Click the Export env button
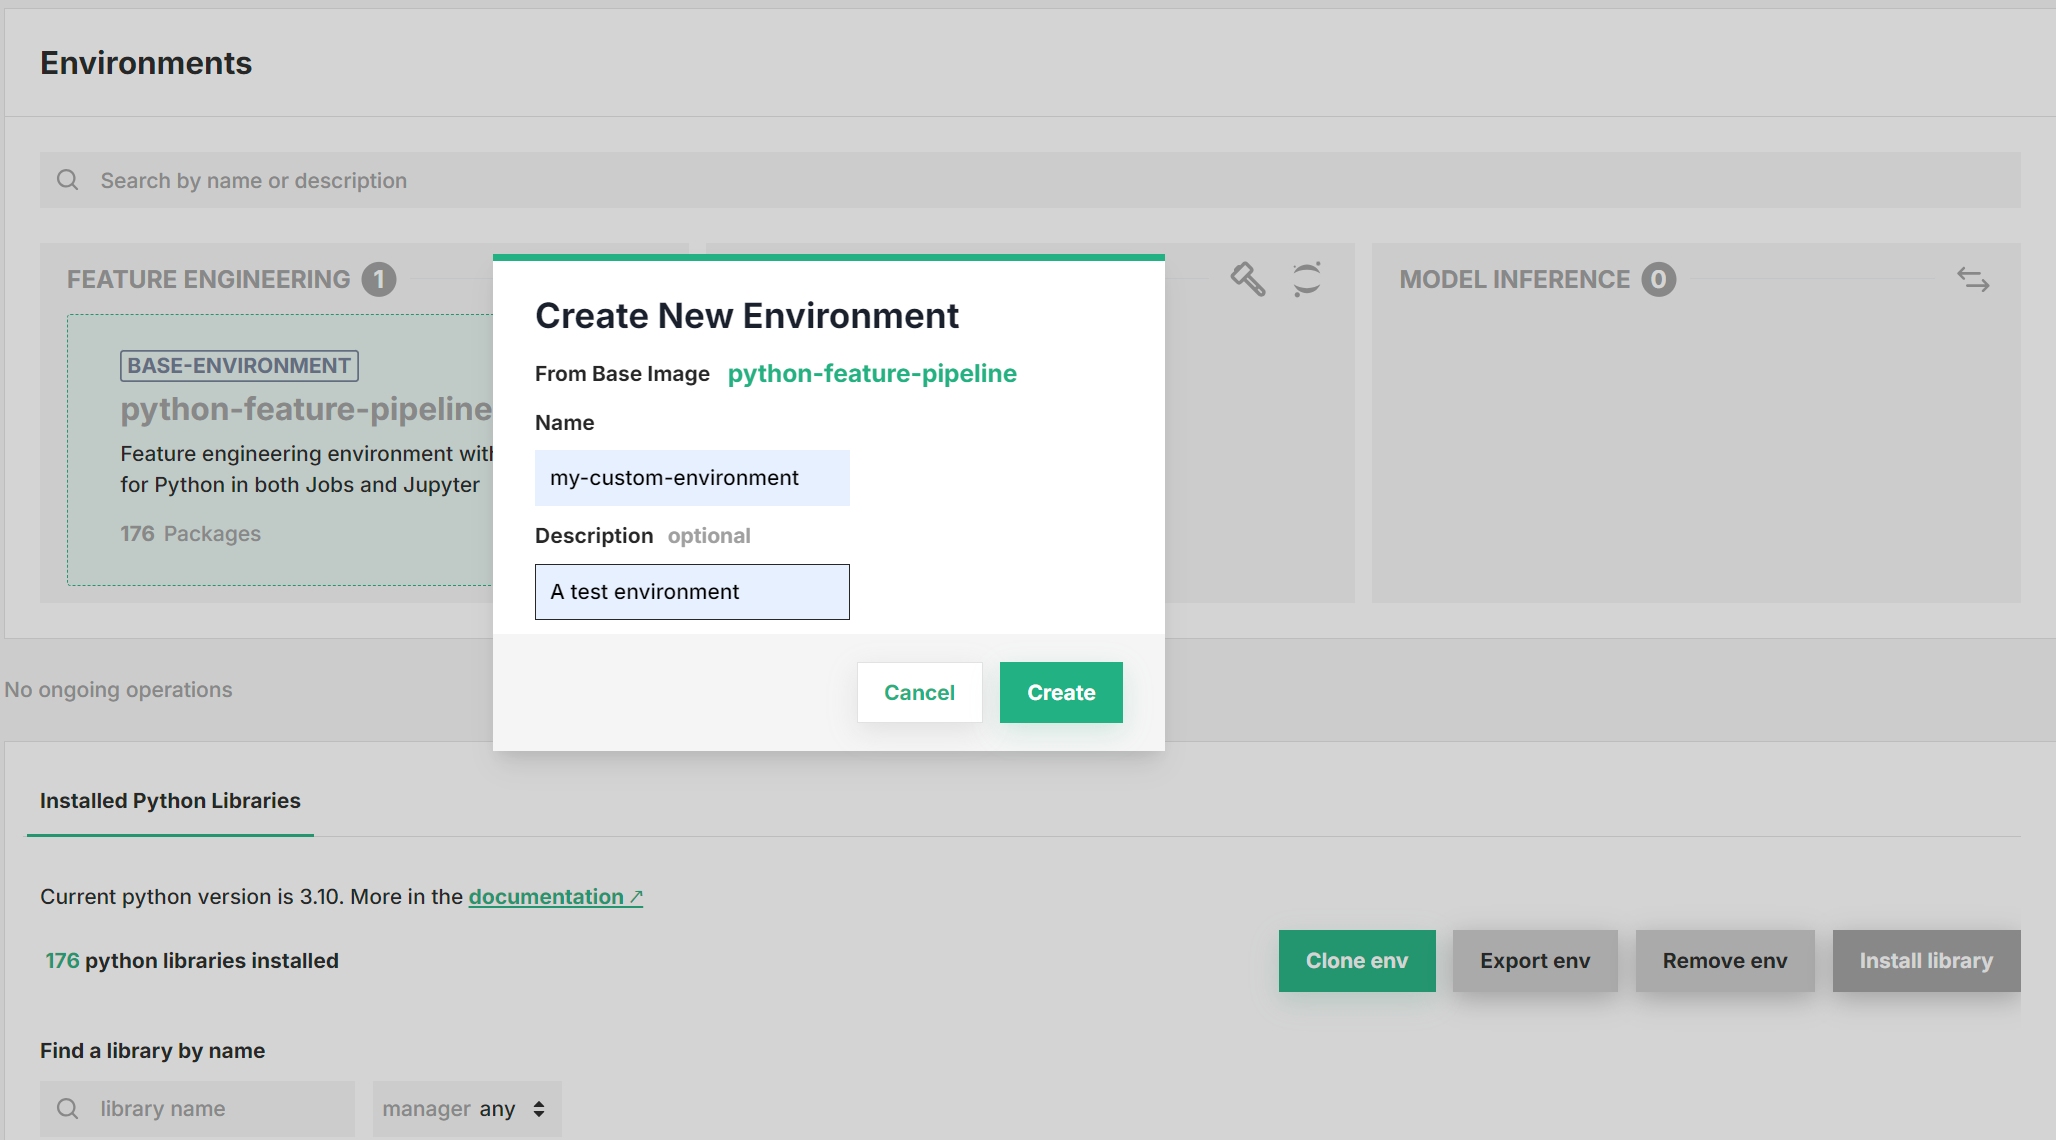 pyautogui.click(x=1534, y=960)
